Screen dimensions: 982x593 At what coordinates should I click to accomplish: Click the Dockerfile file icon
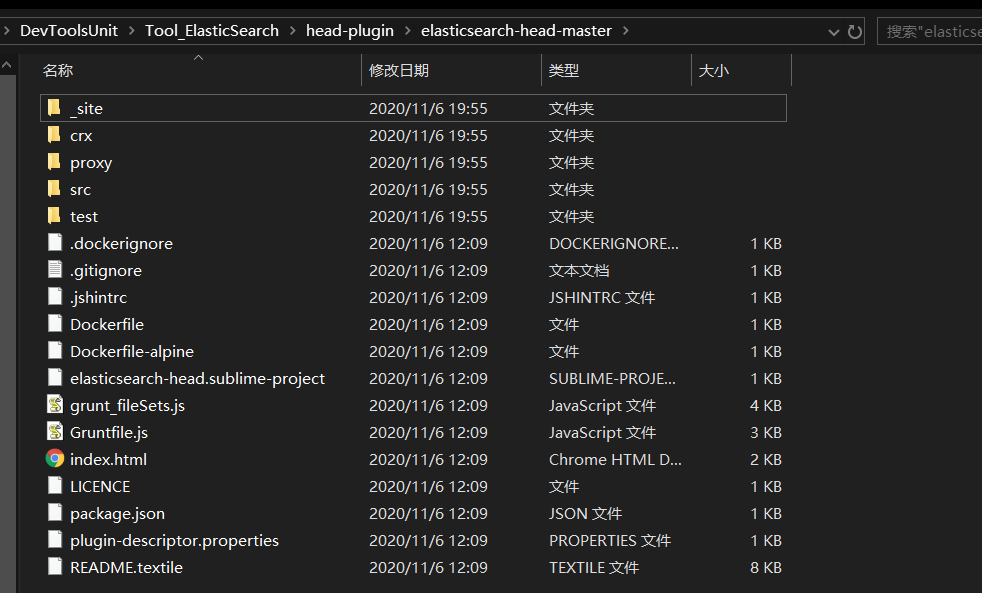[x=55, y=323]
